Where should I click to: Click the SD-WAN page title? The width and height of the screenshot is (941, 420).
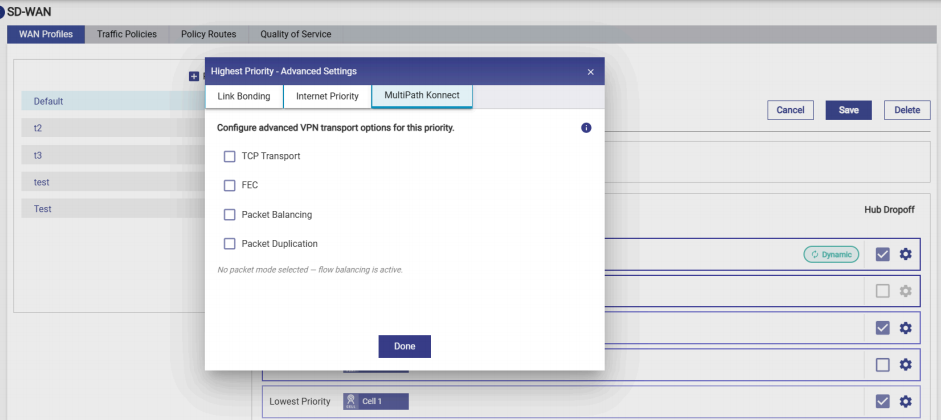pyautogui.click(x=29, y=11)
